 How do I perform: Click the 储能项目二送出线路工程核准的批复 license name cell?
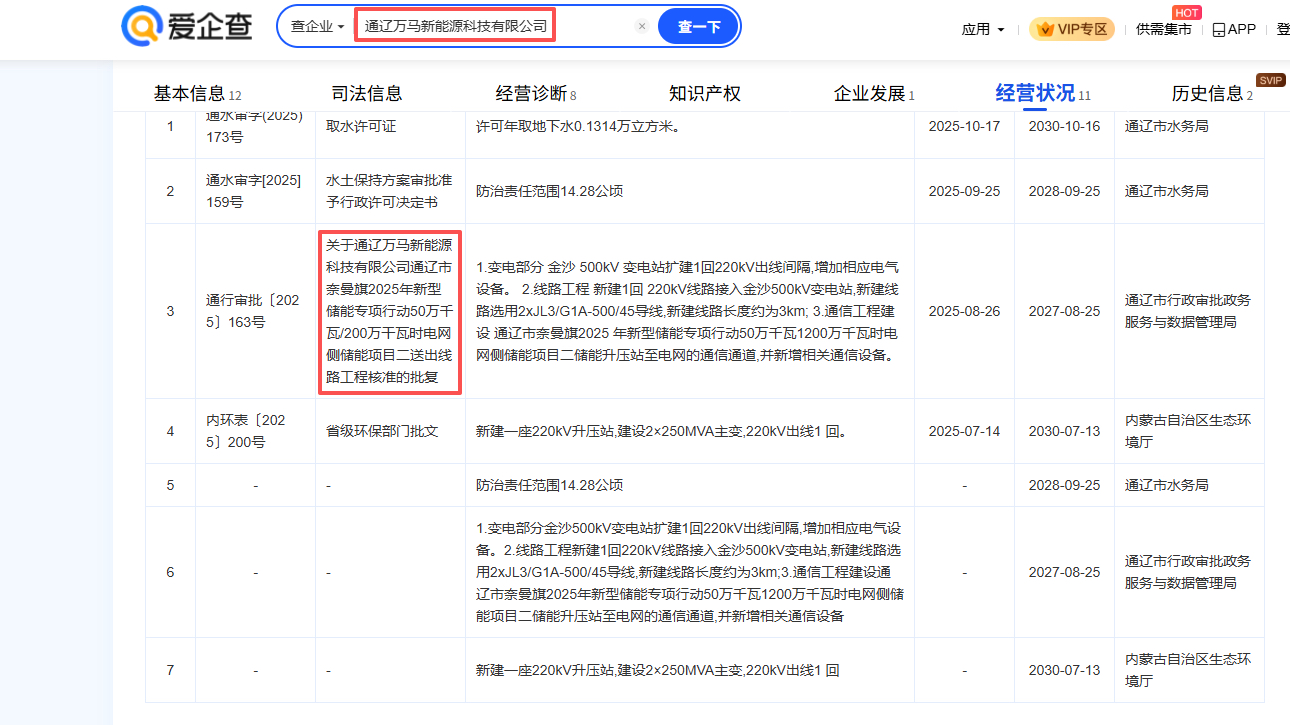point(389,311)
